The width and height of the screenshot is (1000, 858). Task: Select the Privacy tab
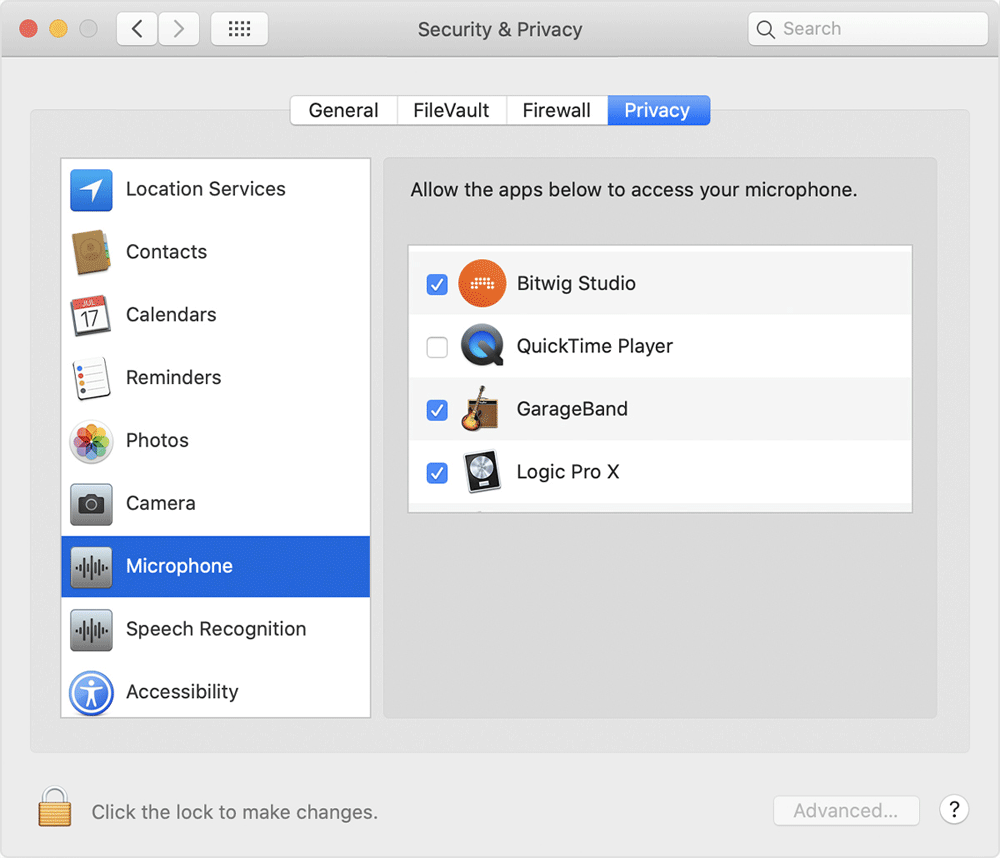pos(658,110)
